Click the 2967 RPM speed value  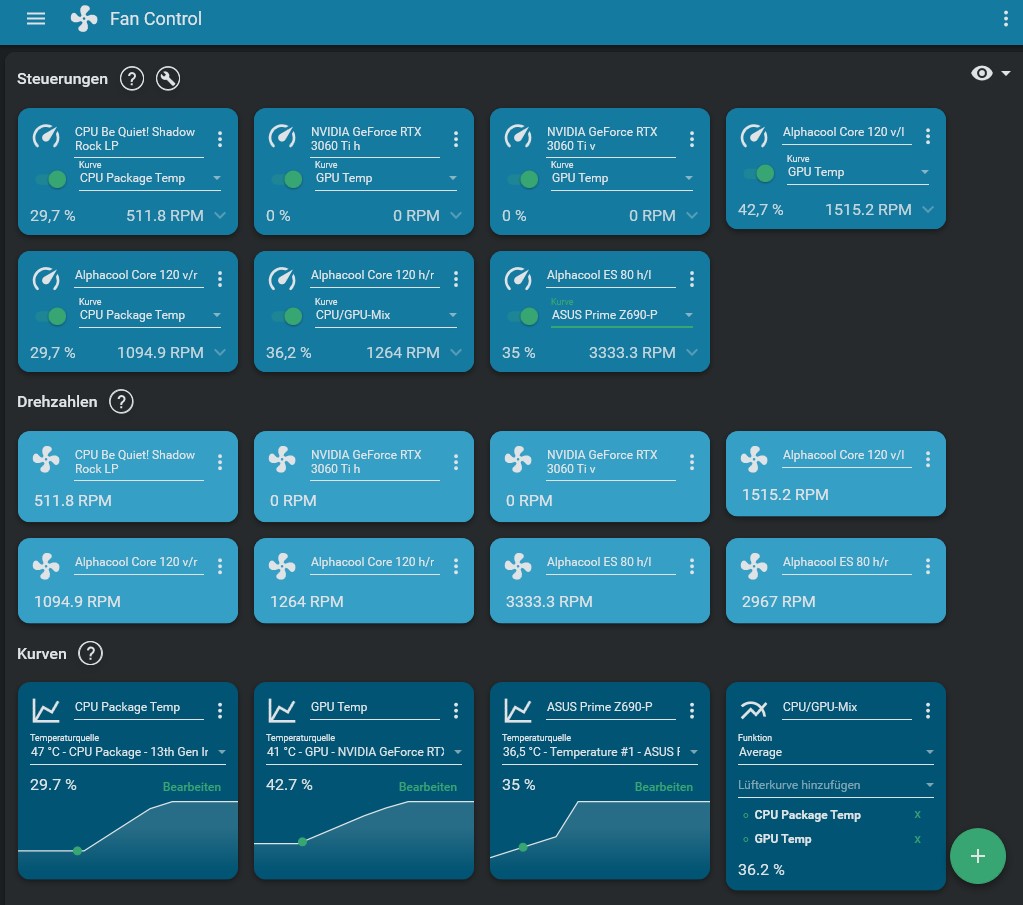click(x=779, y=602)
